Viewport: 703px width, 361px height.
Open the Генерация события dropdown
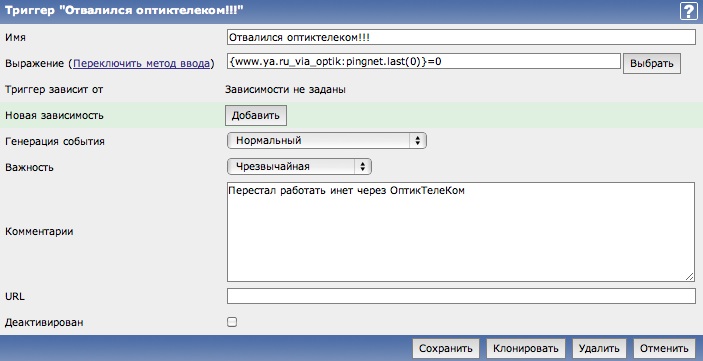(327, 140)
